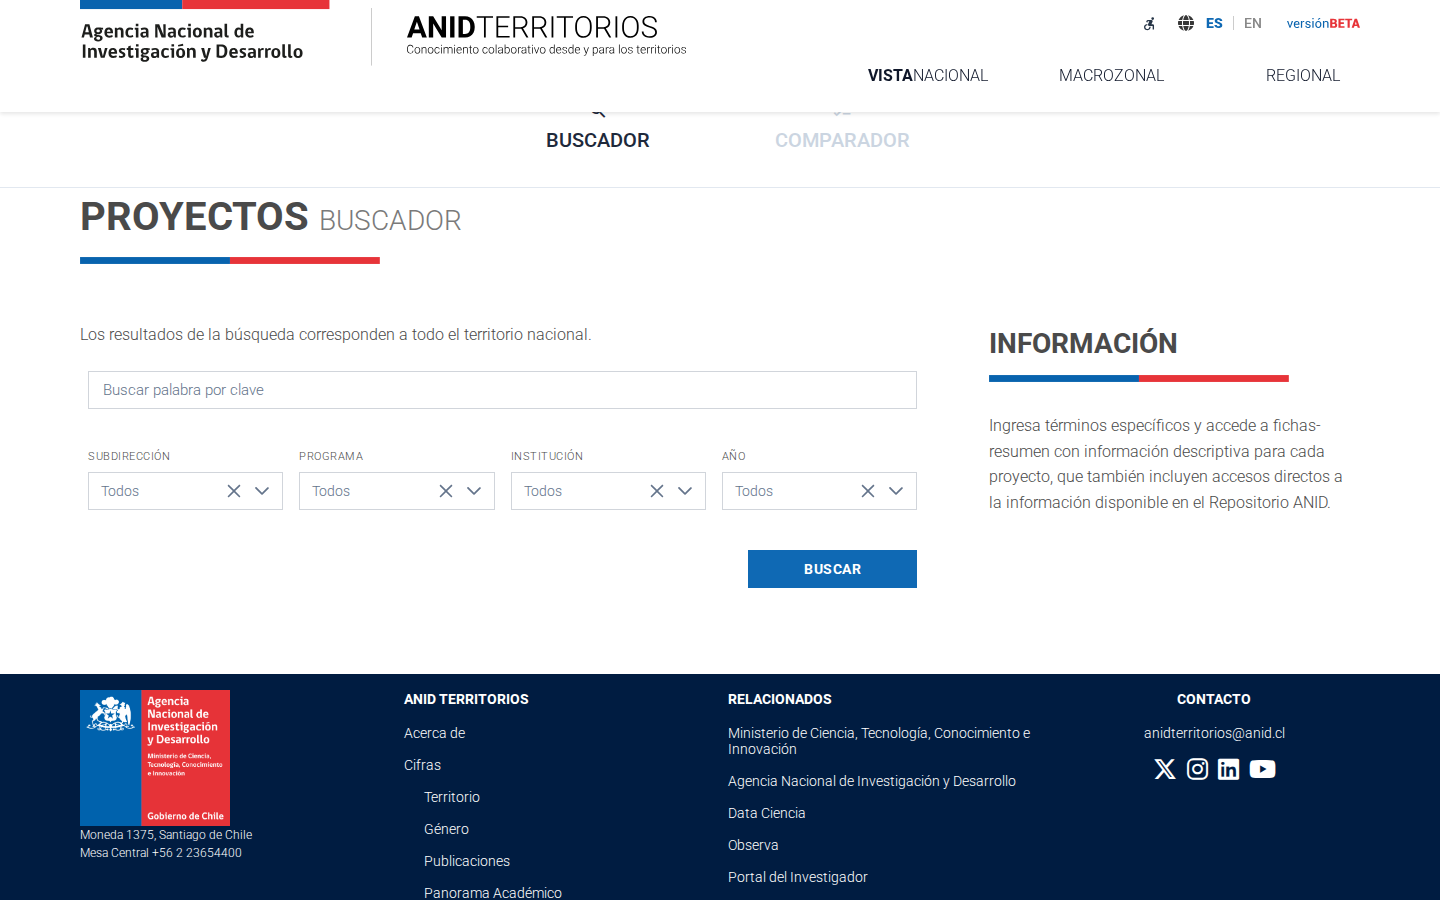1440x900 pixels.
Task: Open the Panorama Académico footer link
Action: (x=493, y=892)
